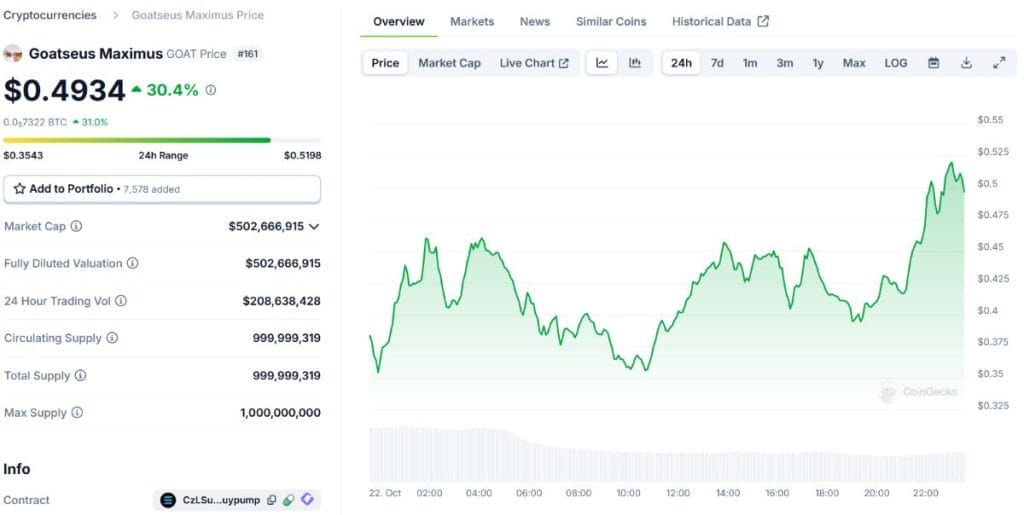The image size is (1024, 515).
Task: Select the 3m time range
Action: 784,63
